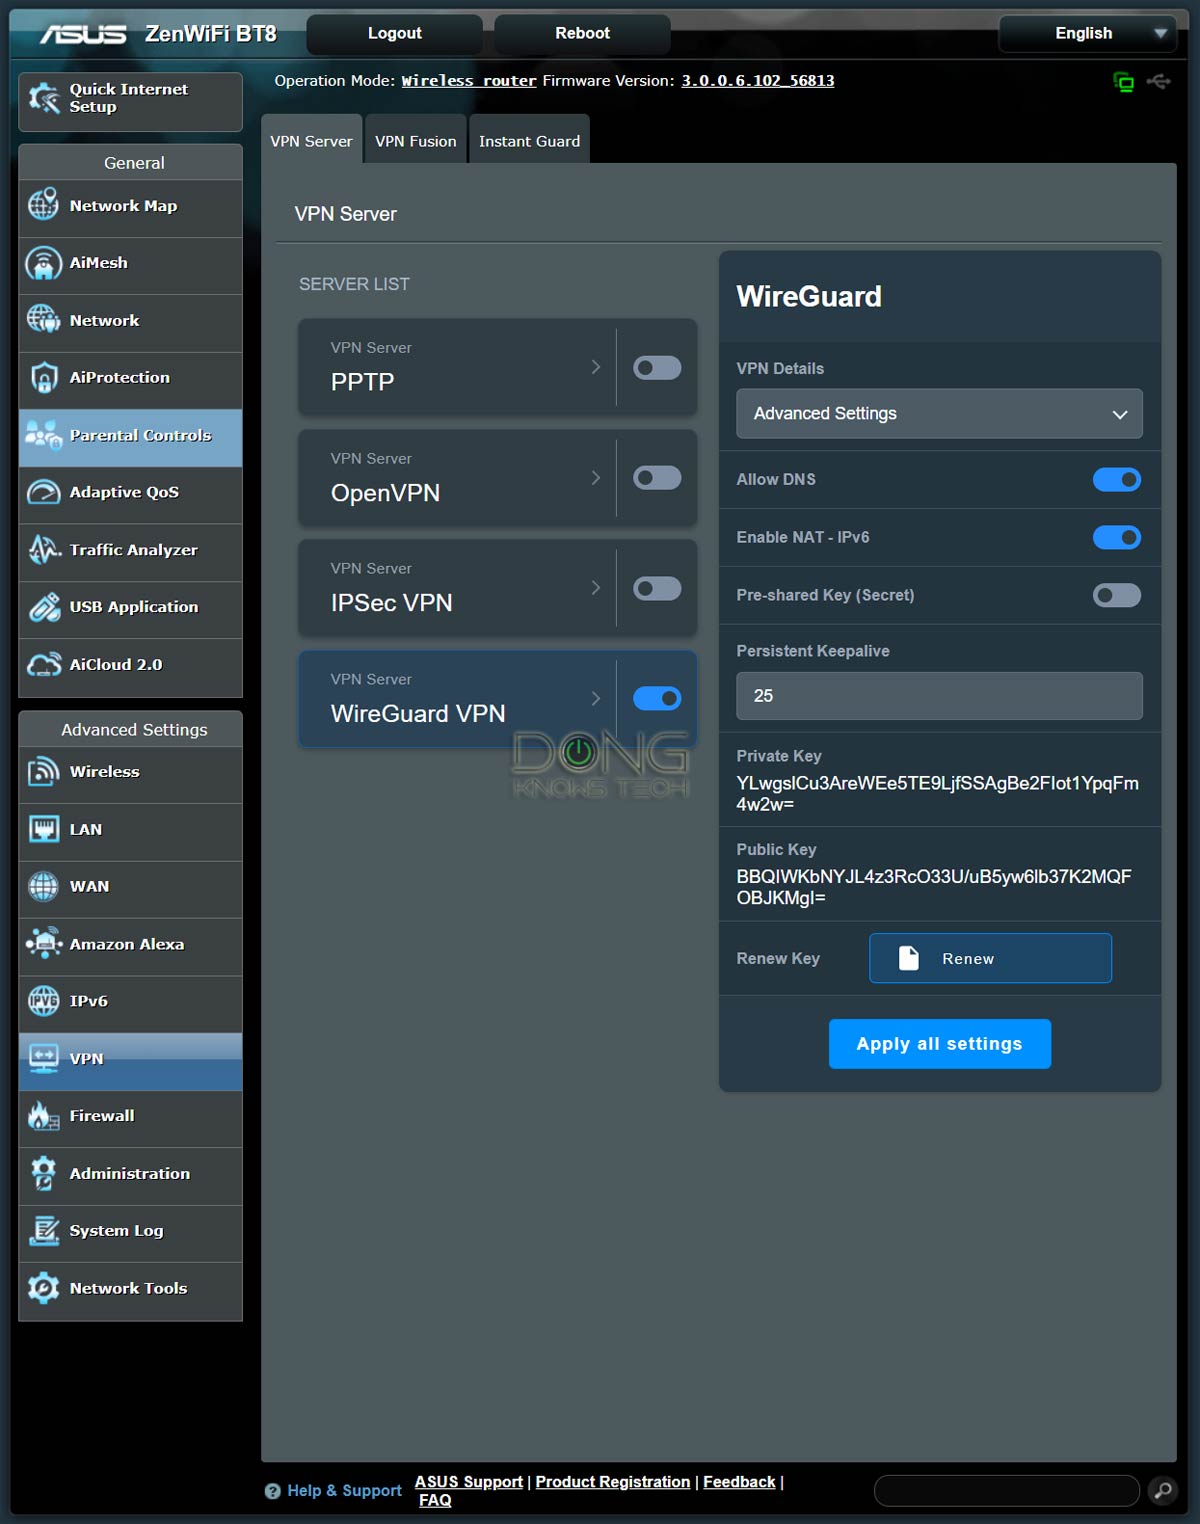Viewport: 1200px width, 1524px height.
Task: Open the ASUS Support link
Action: click(469, 1482)
